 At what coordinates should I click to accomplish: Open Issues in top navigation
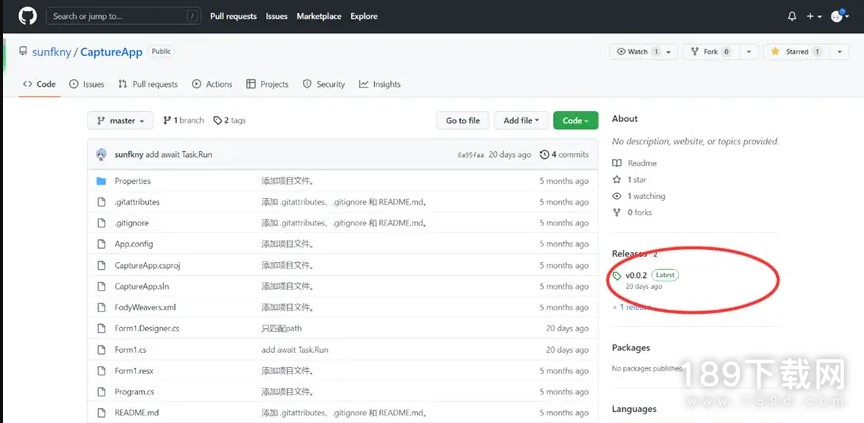click(277, 17)
